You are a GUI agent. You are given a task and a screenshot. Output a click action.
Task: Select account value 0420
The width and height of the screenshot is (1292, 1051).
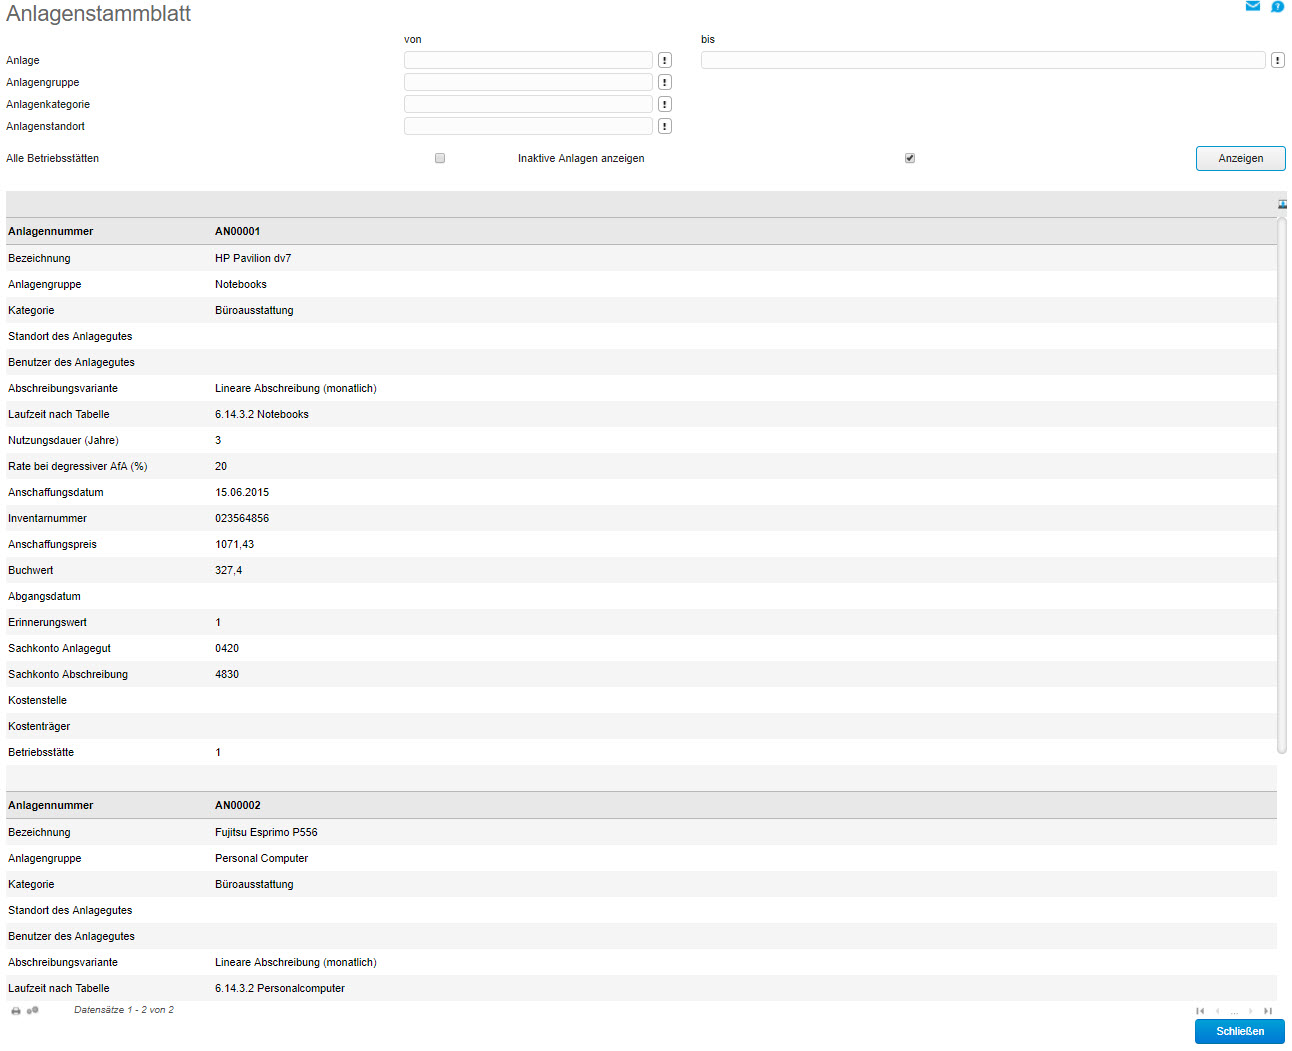coord(227,648)
